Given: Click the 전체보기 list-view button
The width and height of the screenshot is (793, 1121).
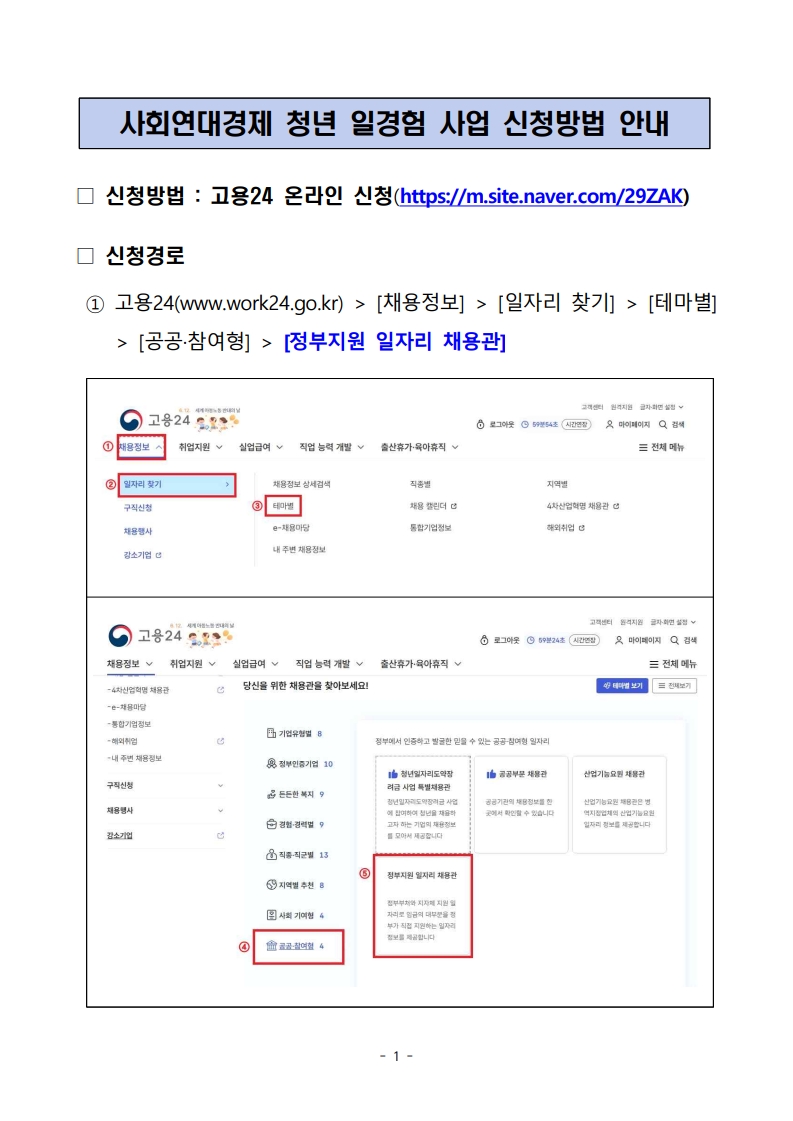Looking at the screenshot, I should point(674,686).
